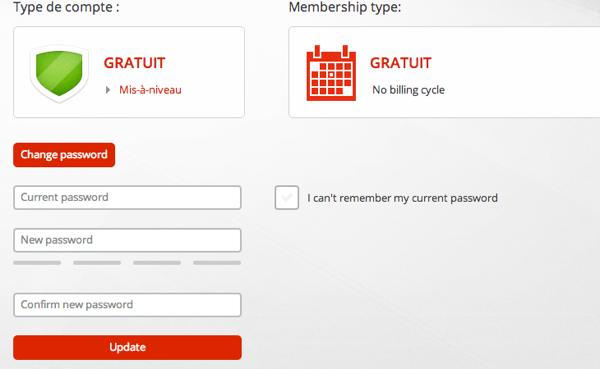Click the GRATUIT account type heading
The height and width of the screenshot is (369, 600).
134,63
